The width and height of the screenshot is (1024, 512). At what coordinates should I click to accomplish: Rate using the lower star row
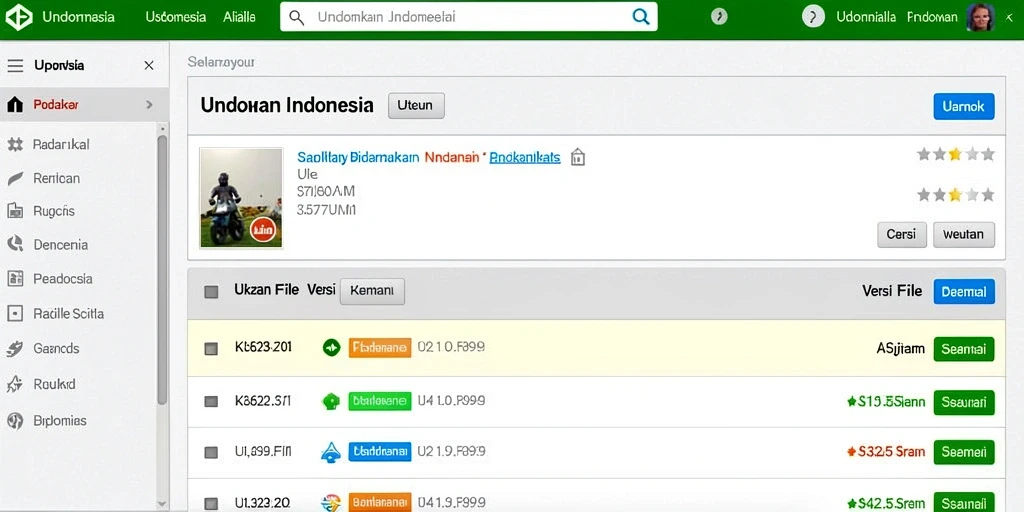coord(955,195)
